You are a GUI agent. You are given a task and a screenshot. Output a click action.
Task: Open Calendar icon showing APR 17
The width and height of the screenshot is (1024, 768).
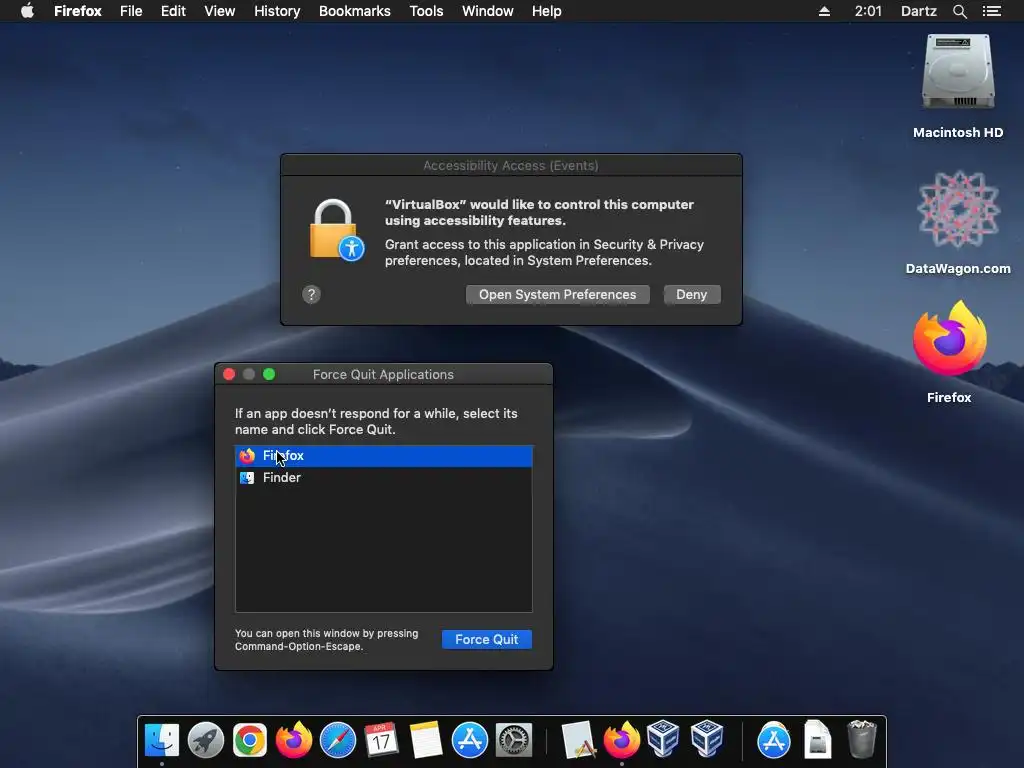[381, 740]
